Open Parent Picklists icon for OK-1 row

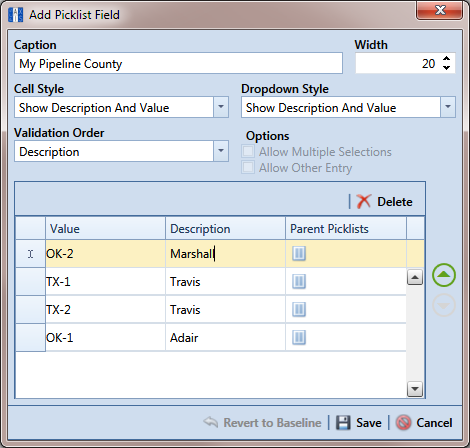pos(299,338)
